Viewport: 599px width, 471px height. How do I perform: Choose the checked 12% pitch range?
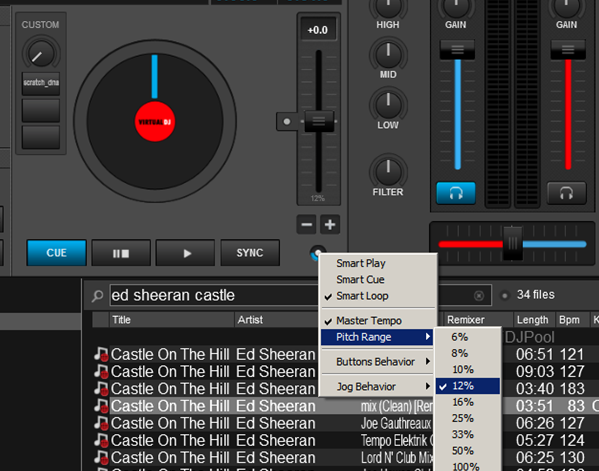click(468, 386)
